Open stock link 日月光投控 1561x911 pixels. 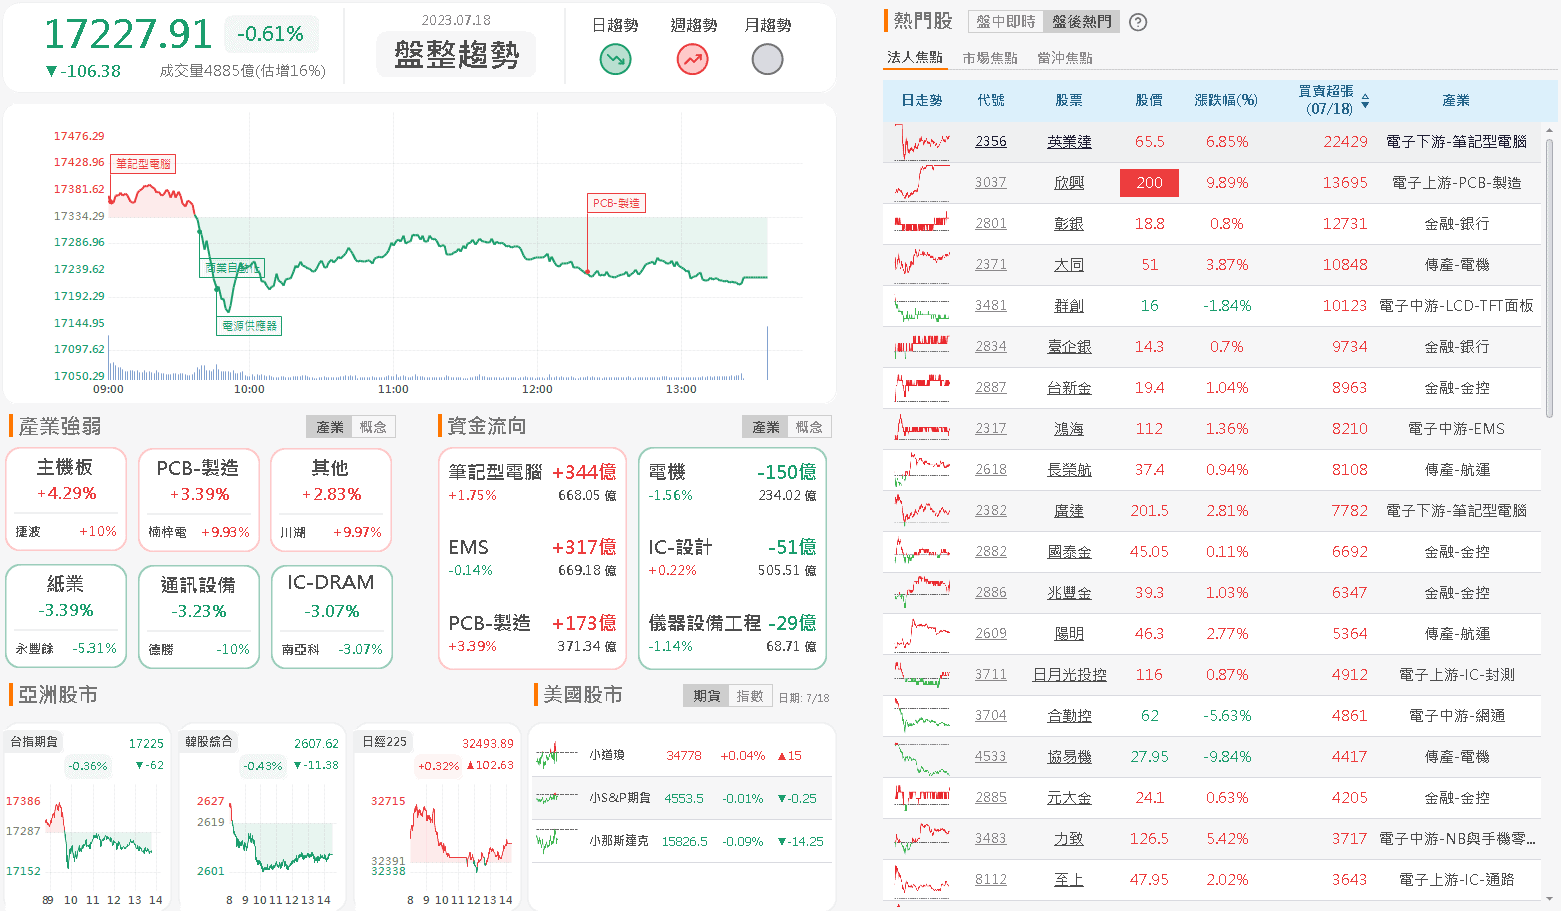(x=1069, y=675)
